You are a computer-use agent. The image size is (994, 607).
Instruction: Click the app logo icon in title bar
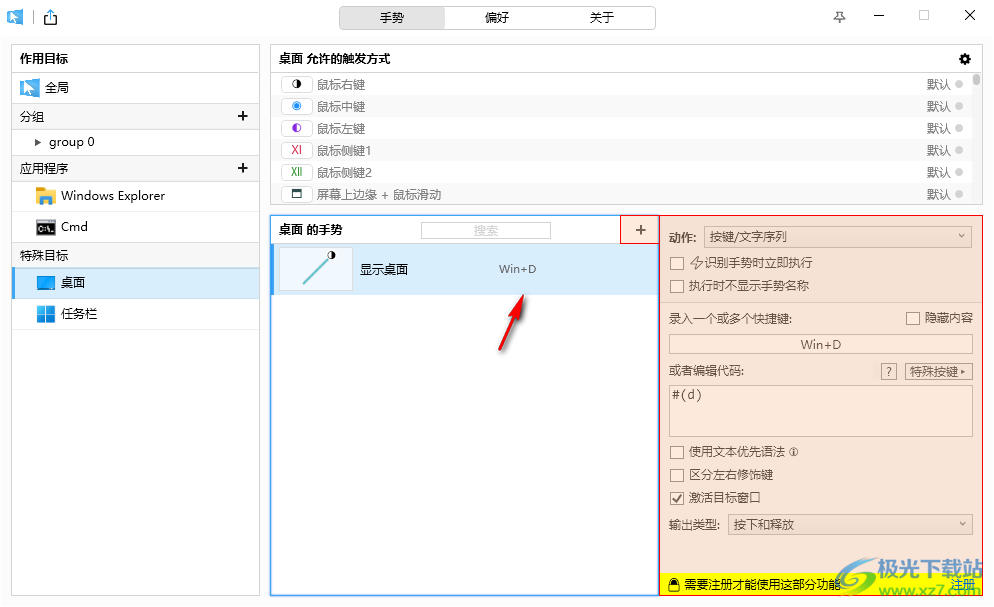(15, 17)
